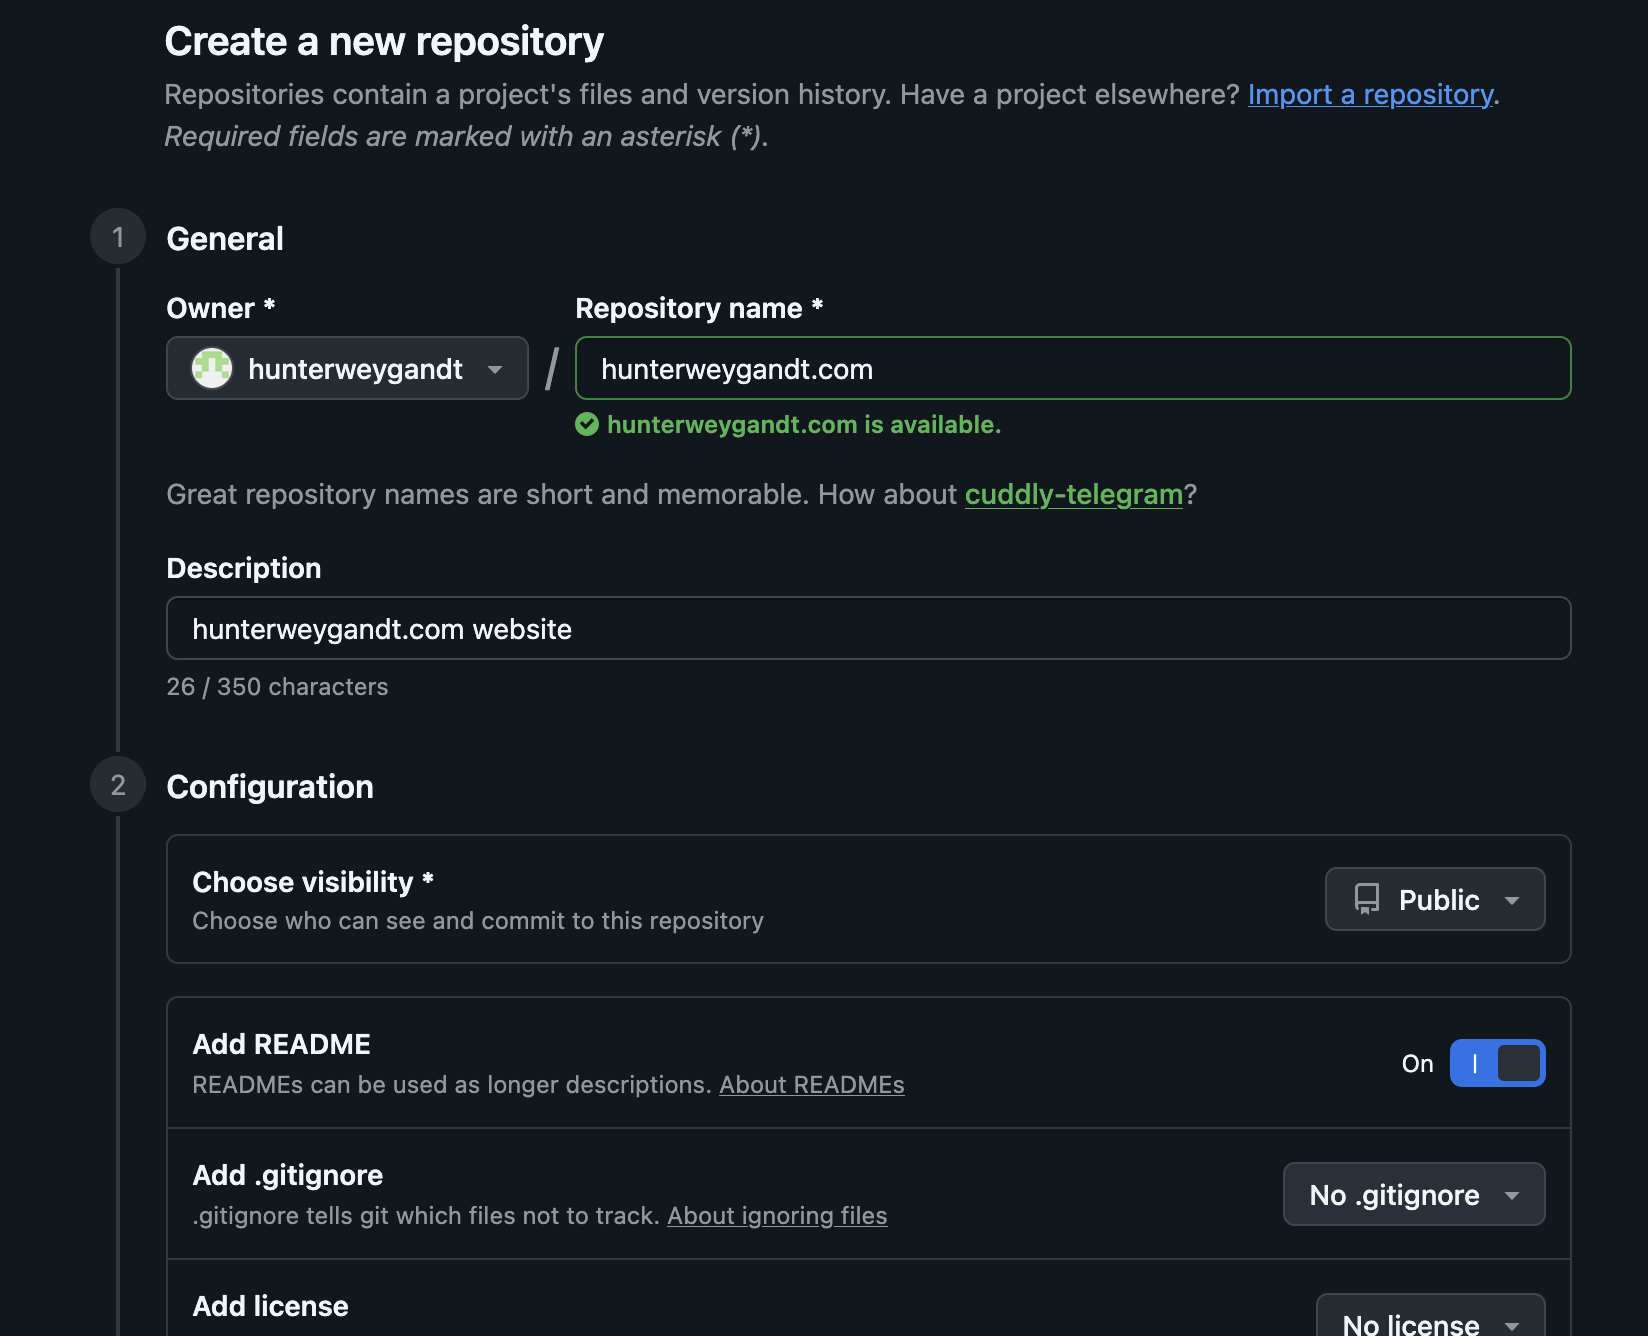The height and width of the screenshot is (1336, 1648).
Task: Focus the Repository name input field
Action: click(1073, 368)
